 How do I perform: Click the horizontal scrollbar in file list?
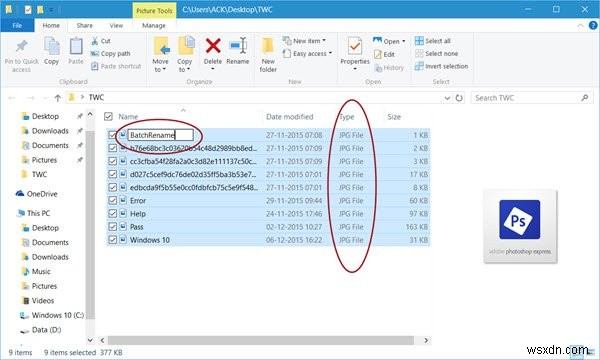click(261, 340)
